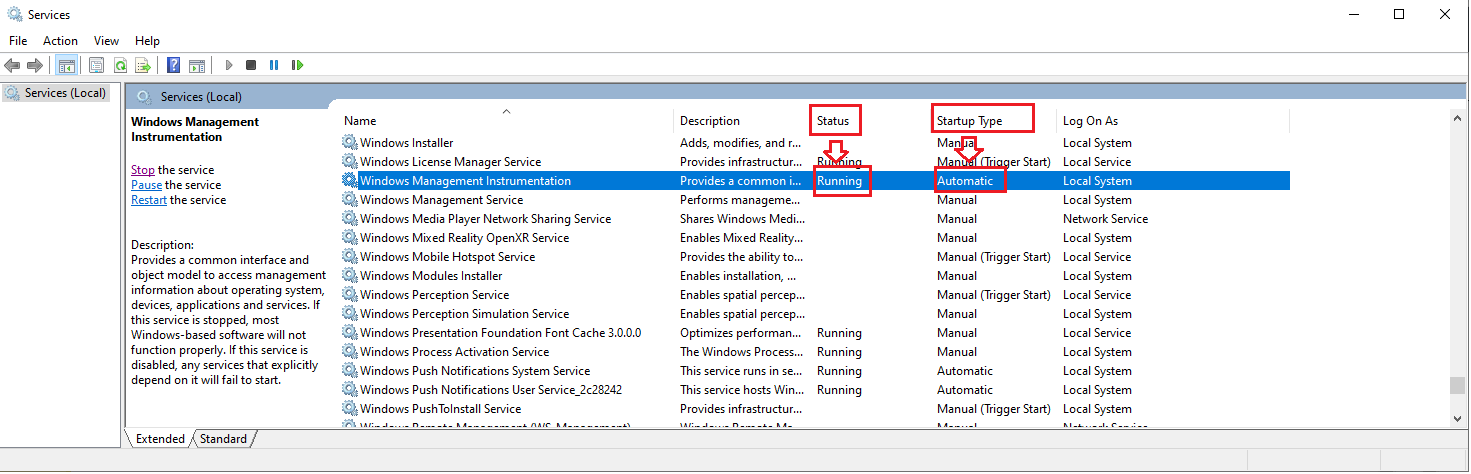Click gear icon of Windows Mixed Reality OpenXR Service
The width and height of the screenshot is (1471, 474).
coord(349,238)
